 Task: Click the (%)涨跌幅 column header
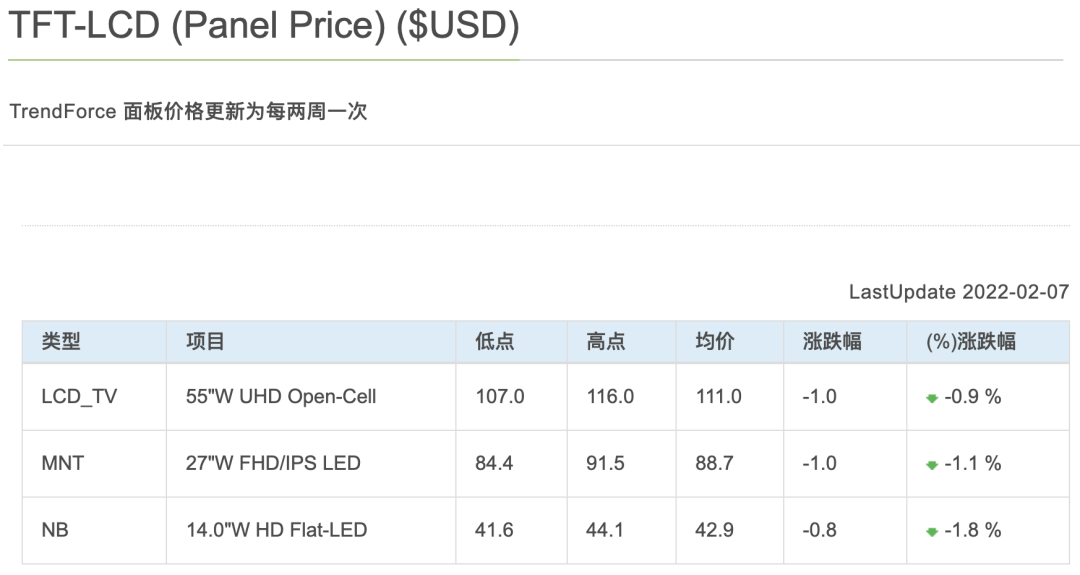[971, 342]
